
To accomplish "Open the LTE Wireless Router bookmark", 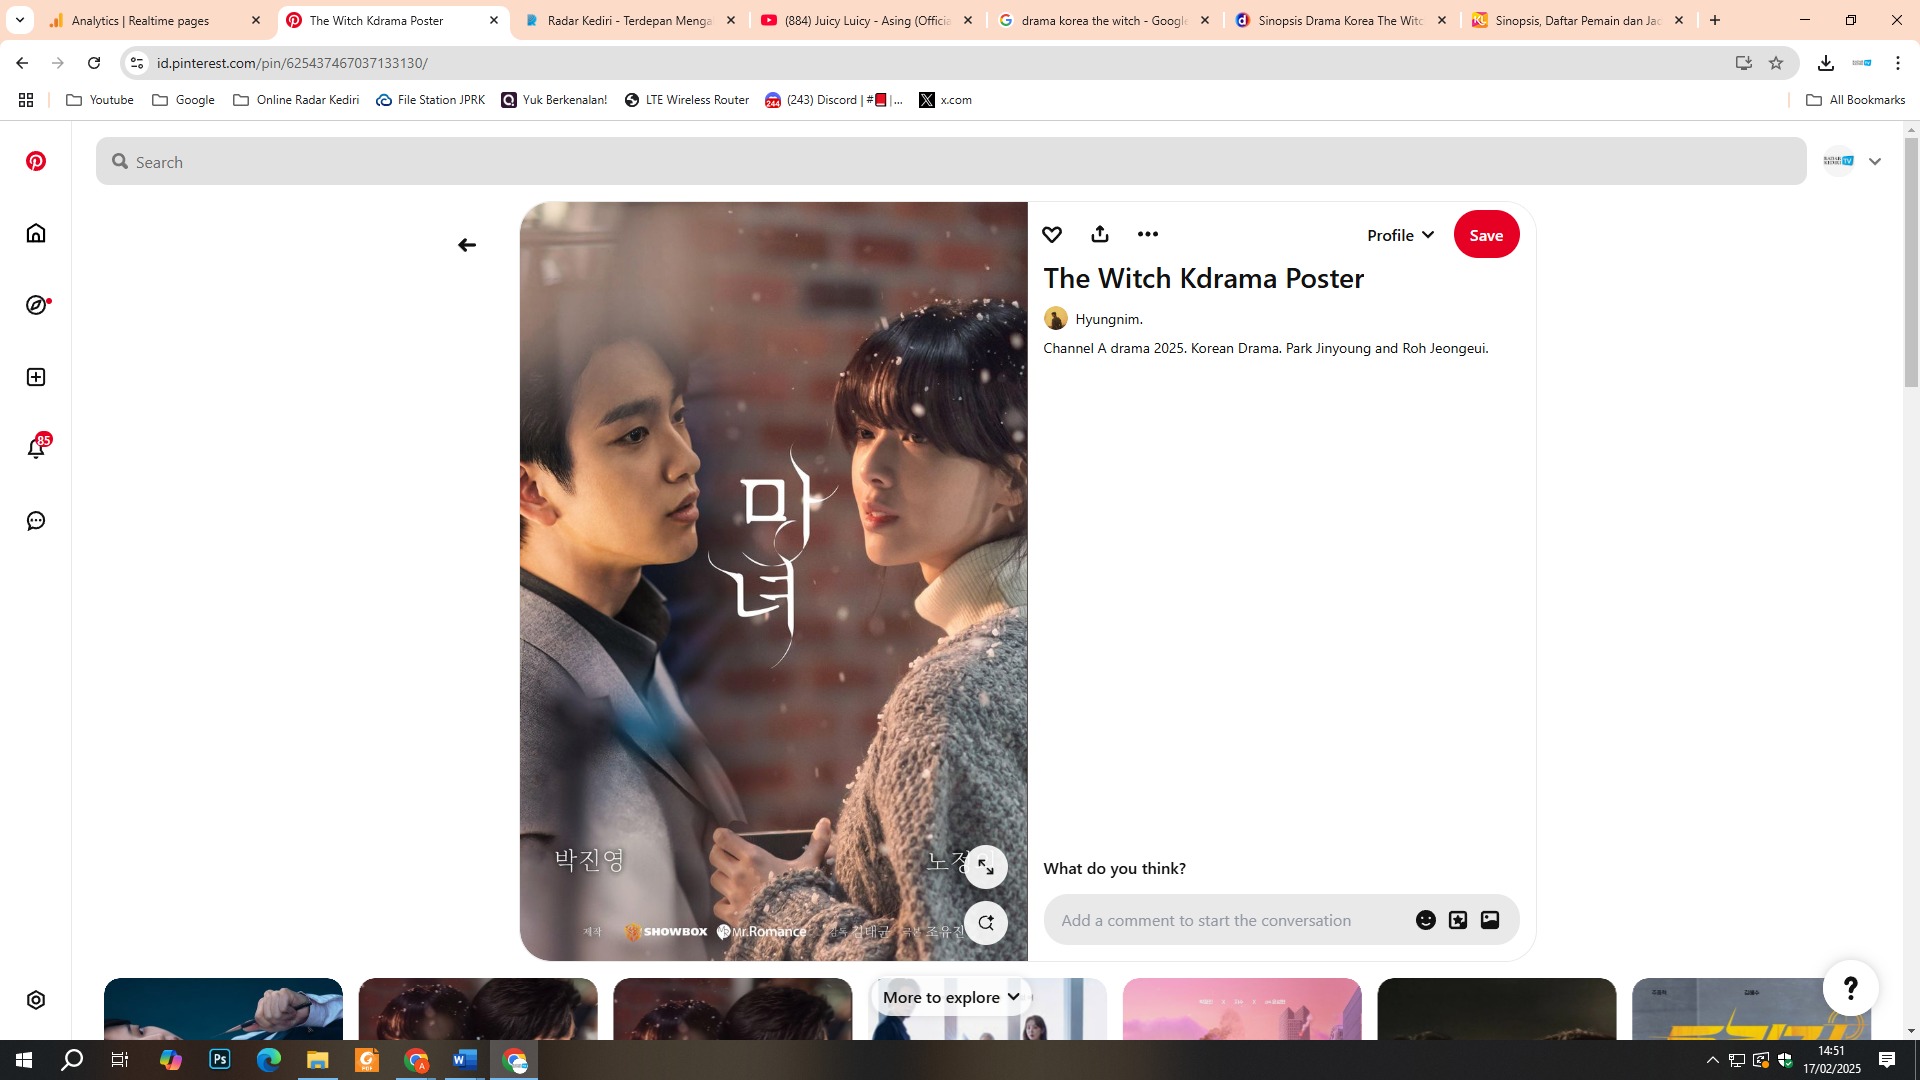I will point(687,100).
